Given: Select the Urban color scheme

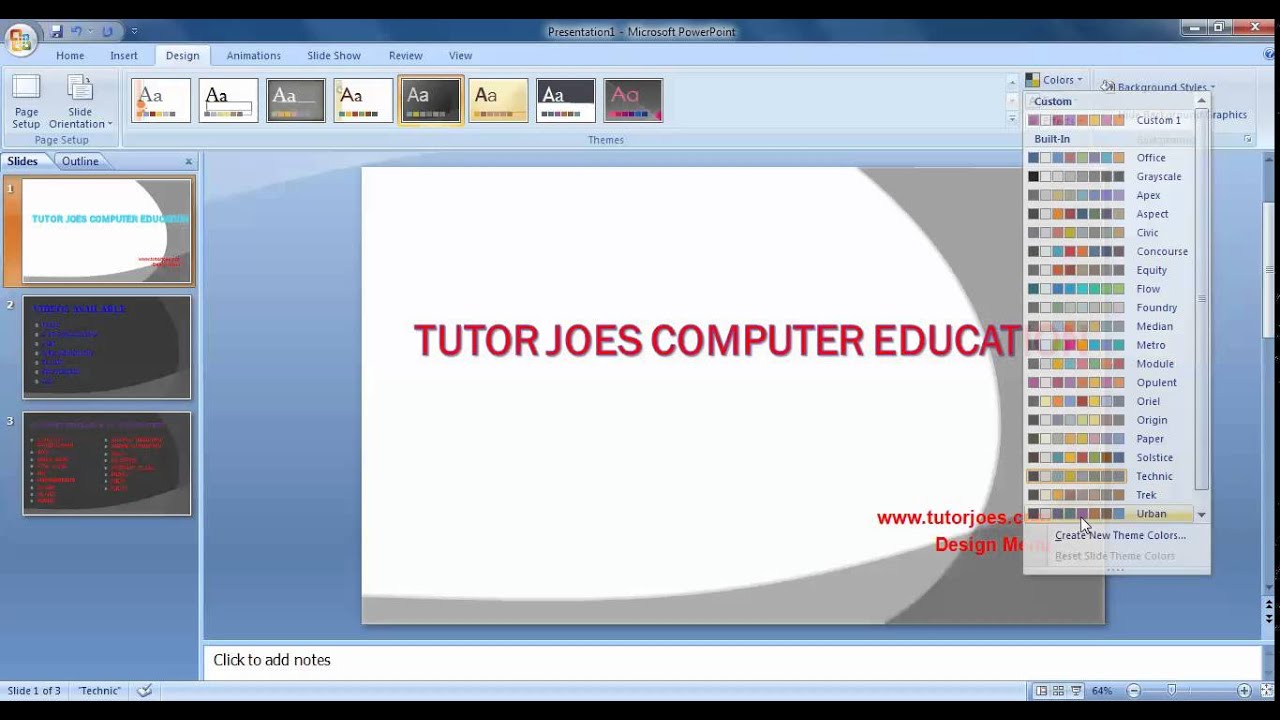Looking at the screenshot, I should coord(1111,514).
